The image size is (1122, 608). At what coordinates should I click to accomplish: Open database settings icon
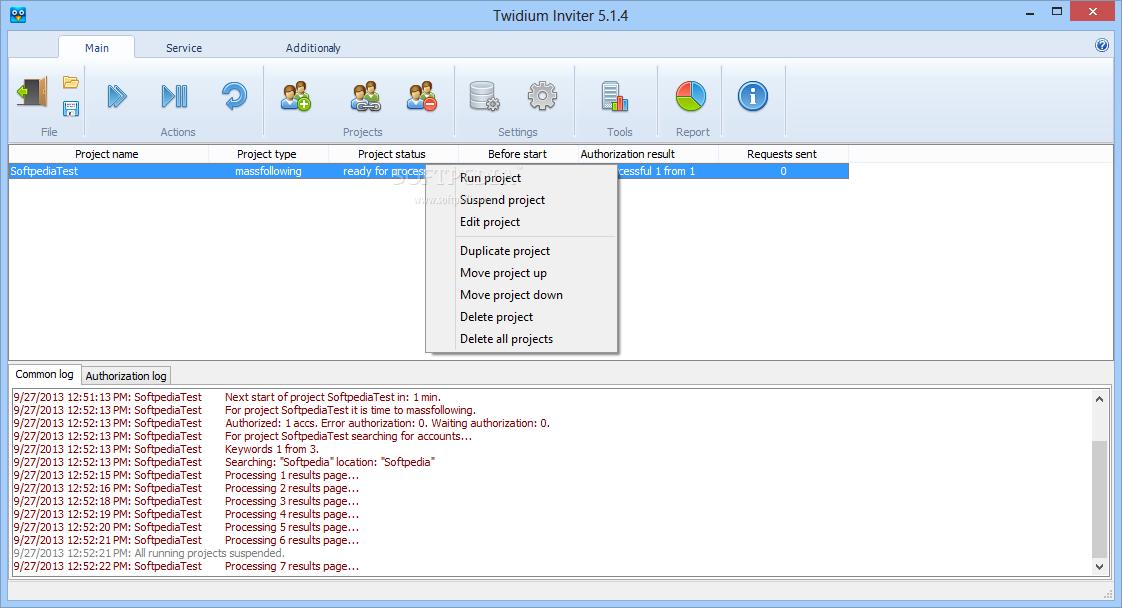point(484,96)
